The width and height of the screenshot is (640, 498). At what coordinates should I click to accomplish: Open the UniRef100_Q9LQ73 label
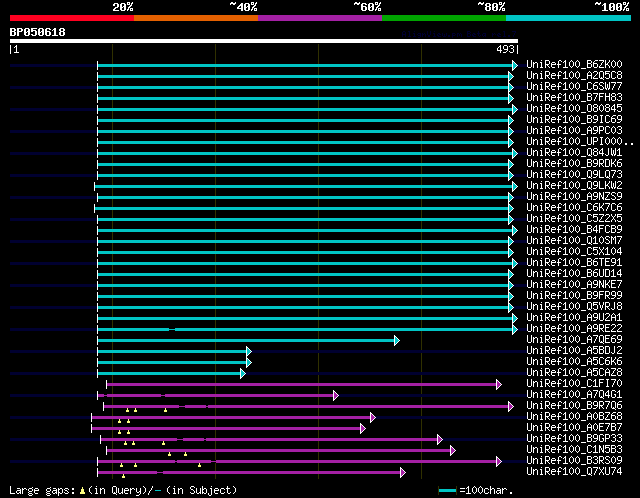click(x=574, y=175)
